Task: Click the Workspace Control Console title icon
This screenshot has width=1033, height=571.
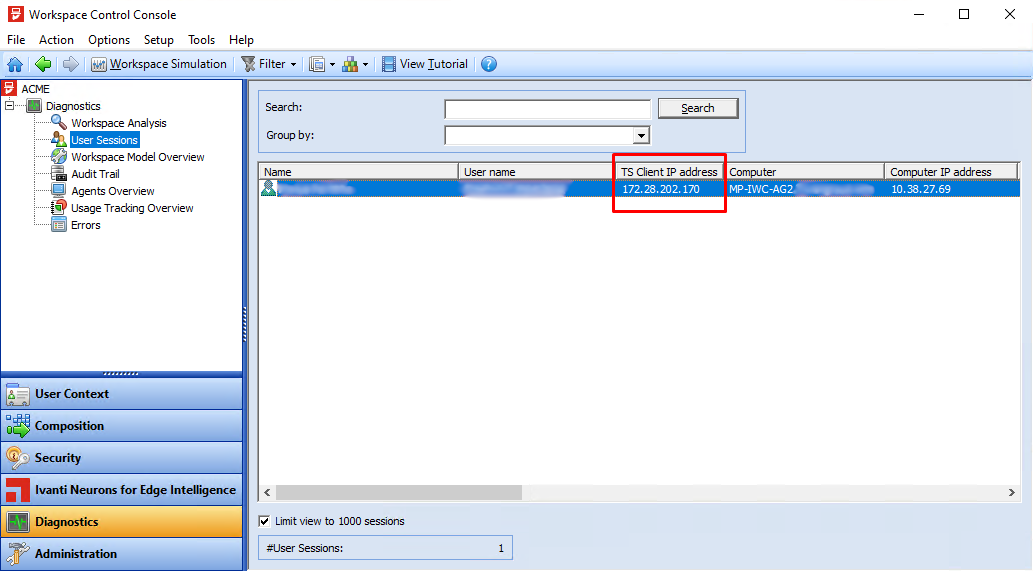Action: point(15,14)
